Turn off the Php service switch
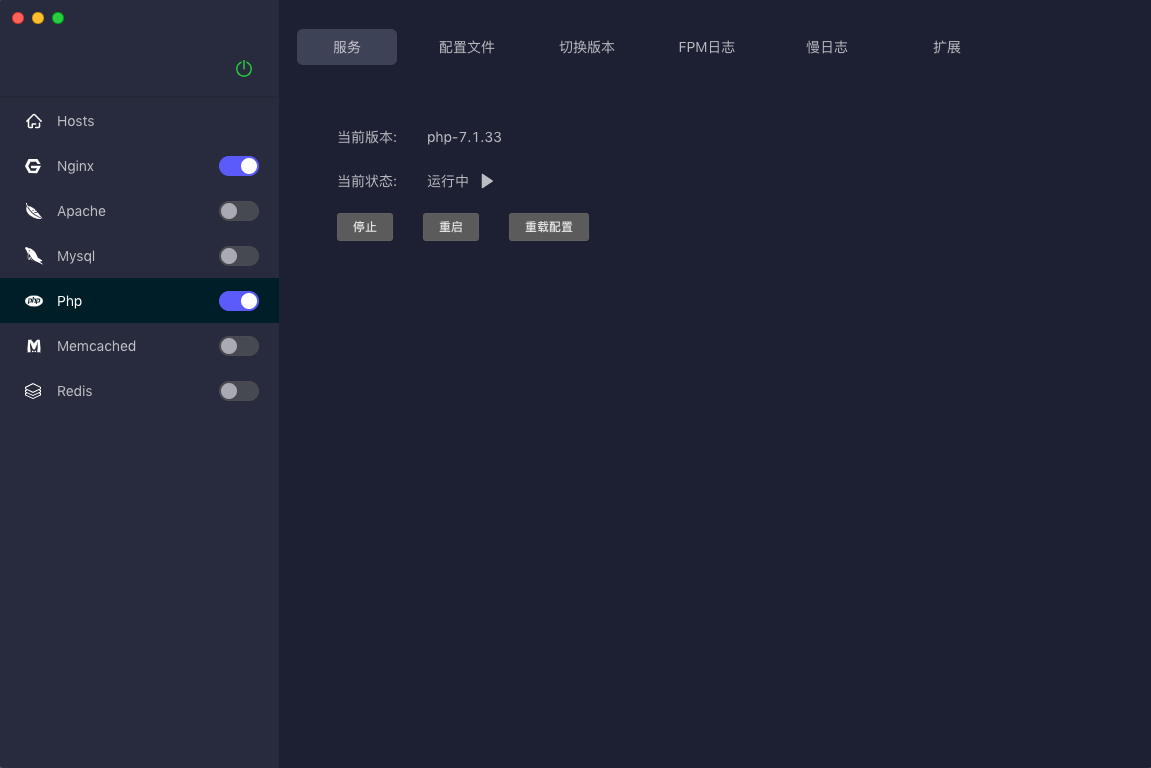 [239, 301]
